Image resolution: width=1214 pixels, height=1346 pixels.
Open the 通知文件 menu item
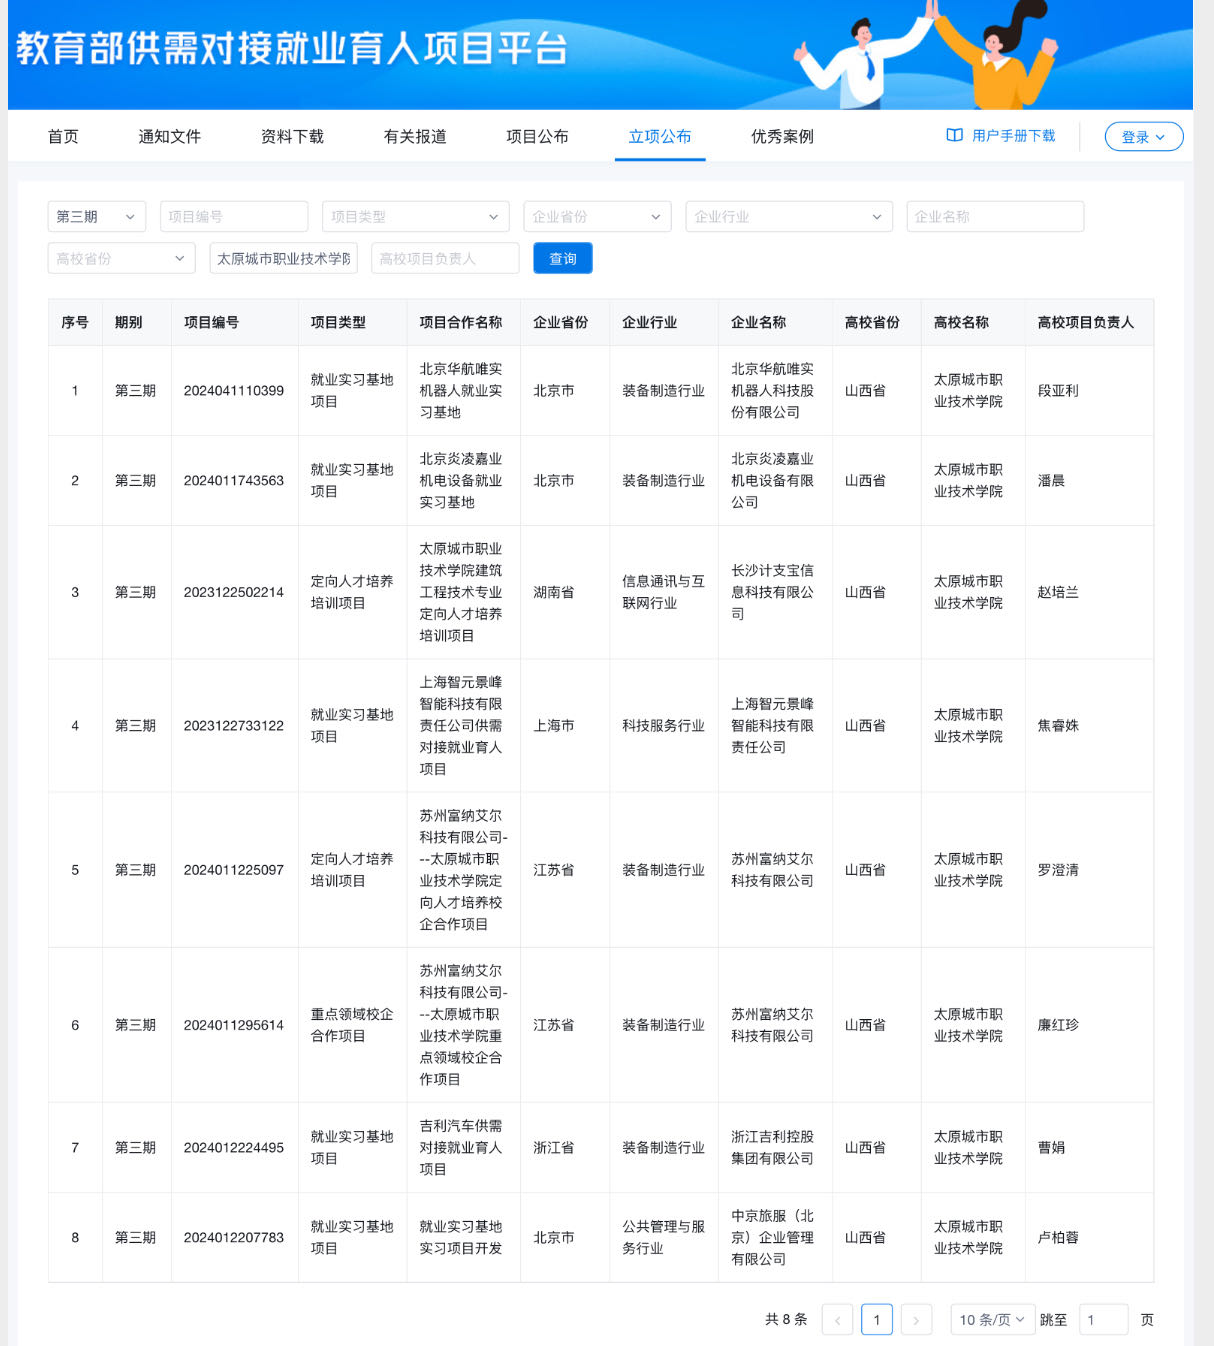pyautogui.click(x=169, y=137)
